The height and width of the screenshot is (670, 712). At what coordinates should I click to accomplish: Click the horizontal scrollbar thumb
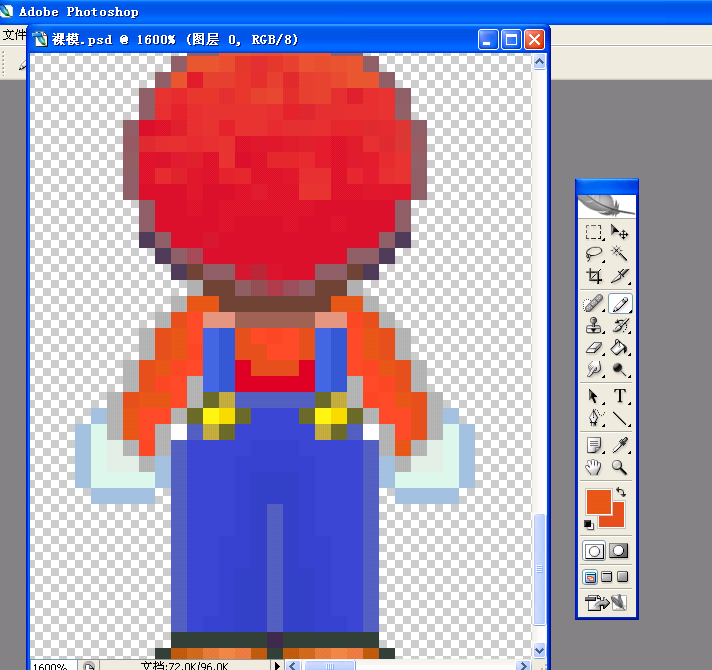pos(329,665)
